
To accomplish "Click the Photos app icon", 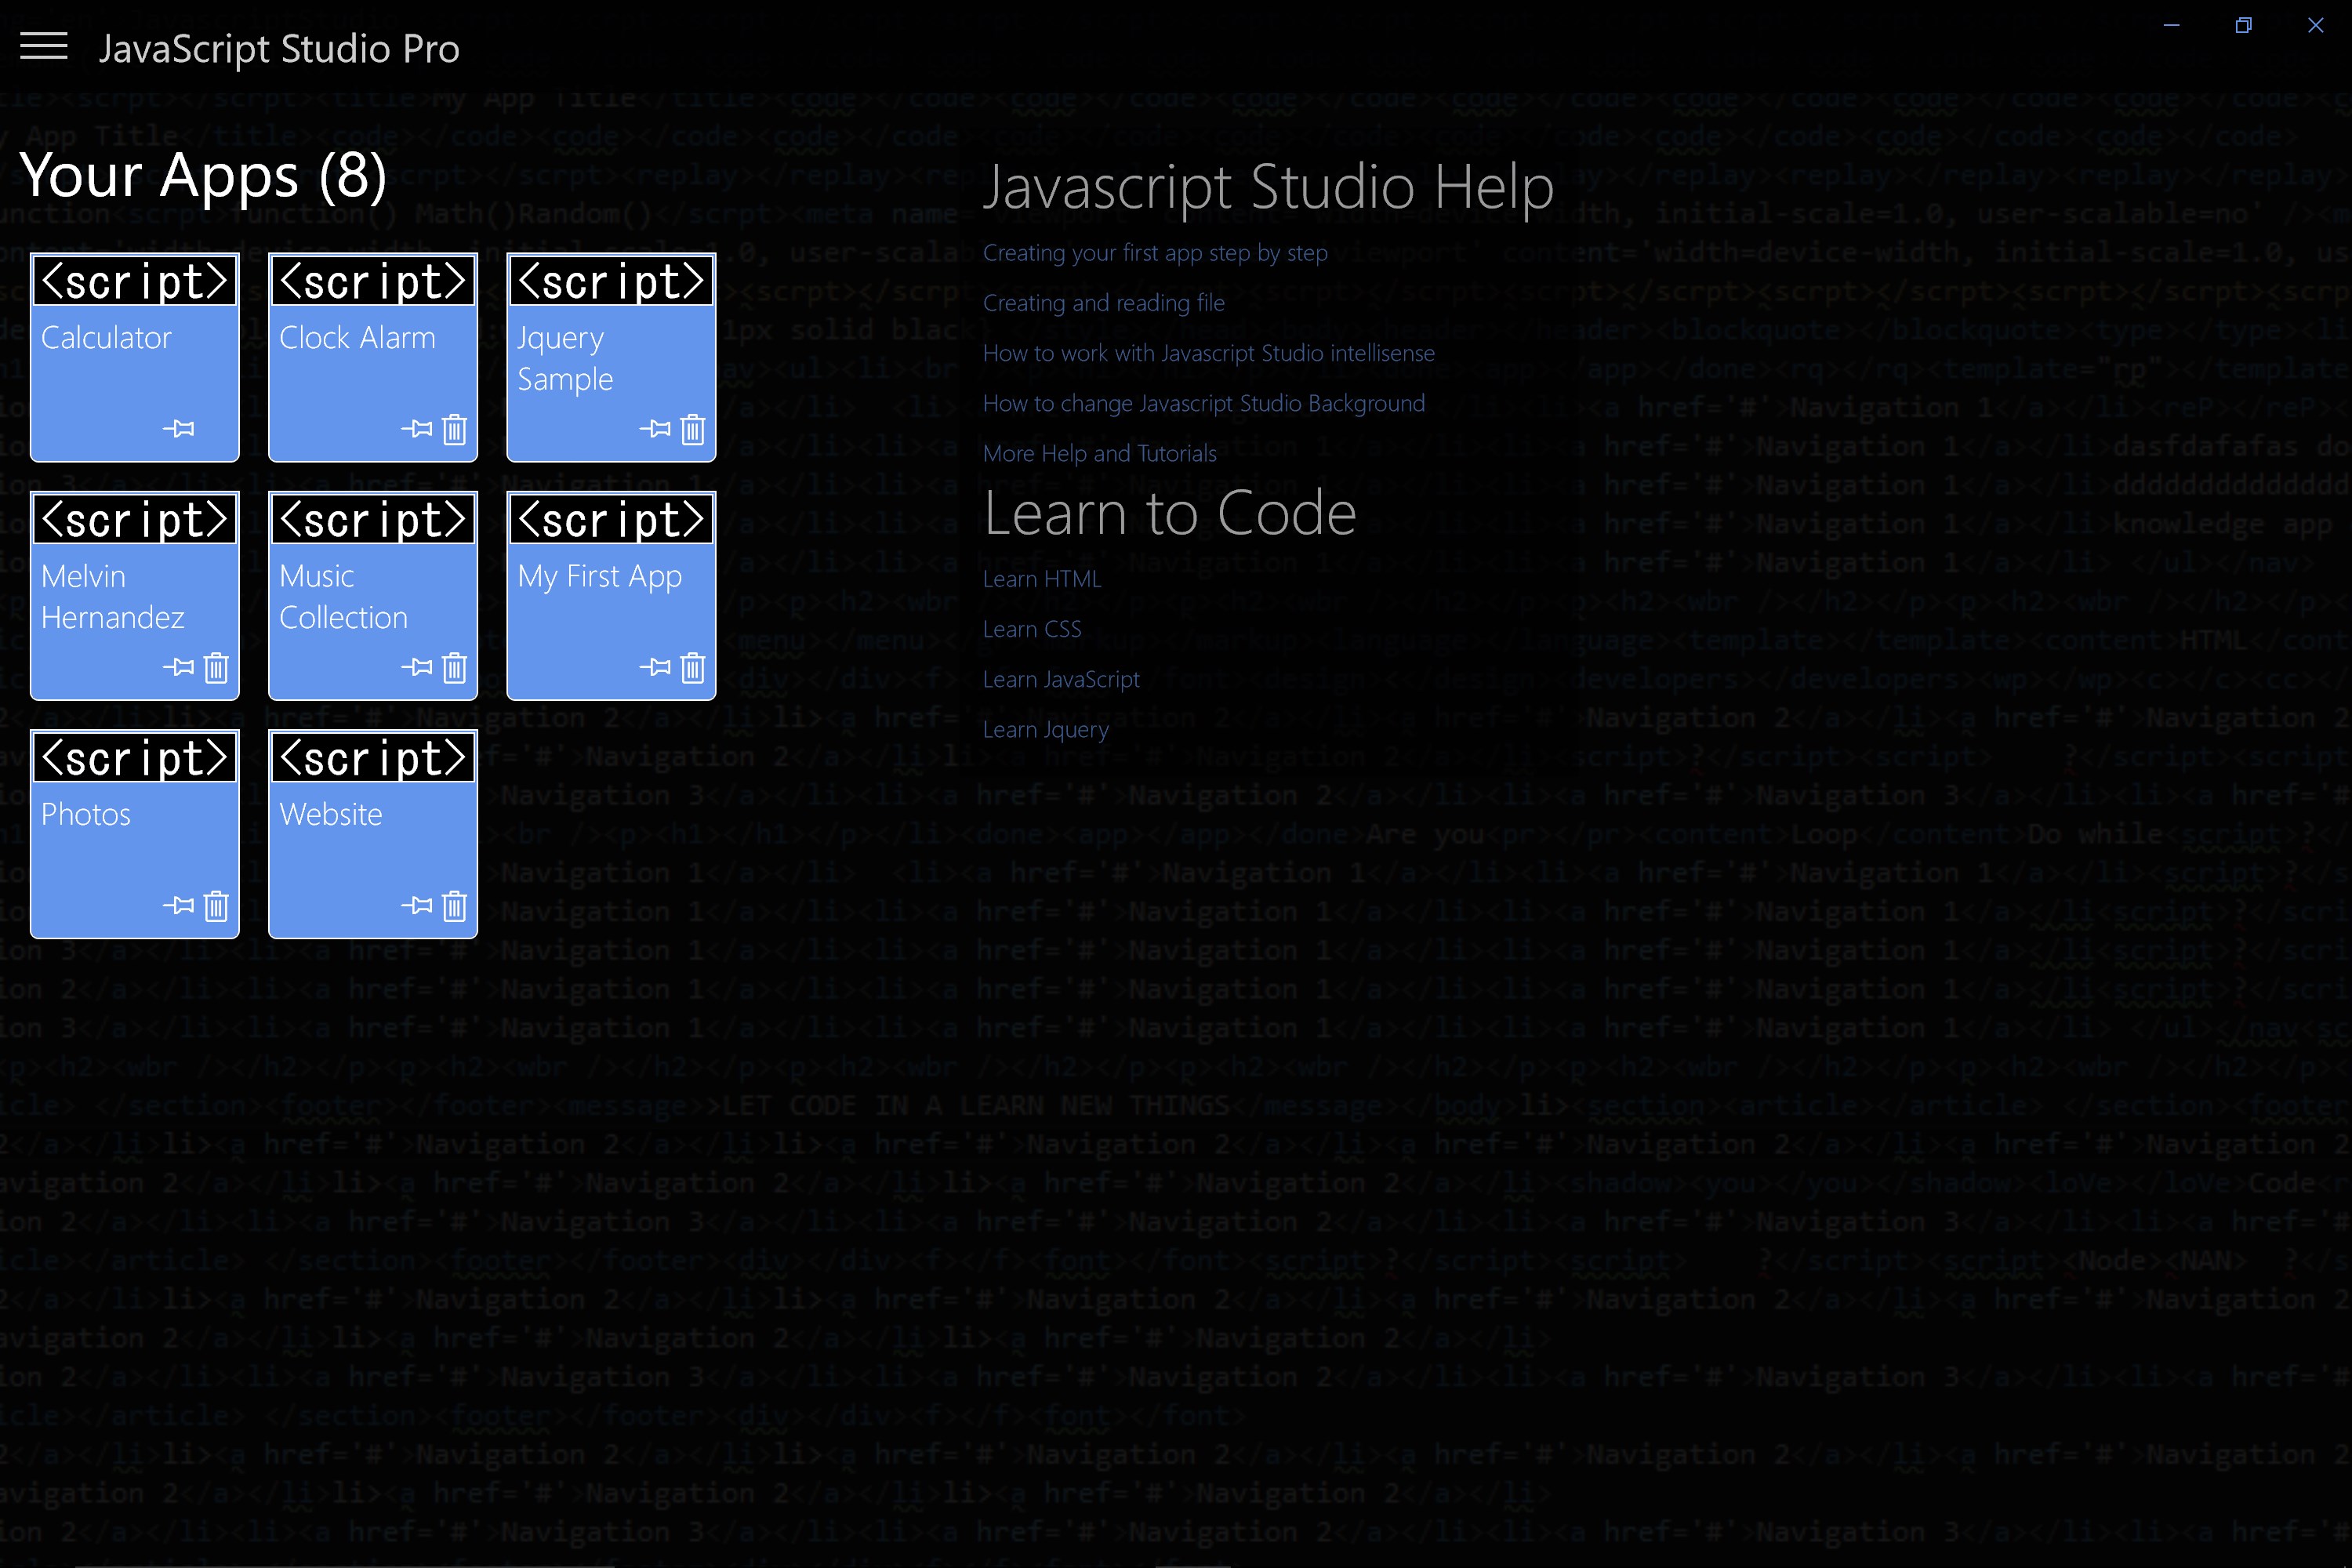I will (135, 833).
